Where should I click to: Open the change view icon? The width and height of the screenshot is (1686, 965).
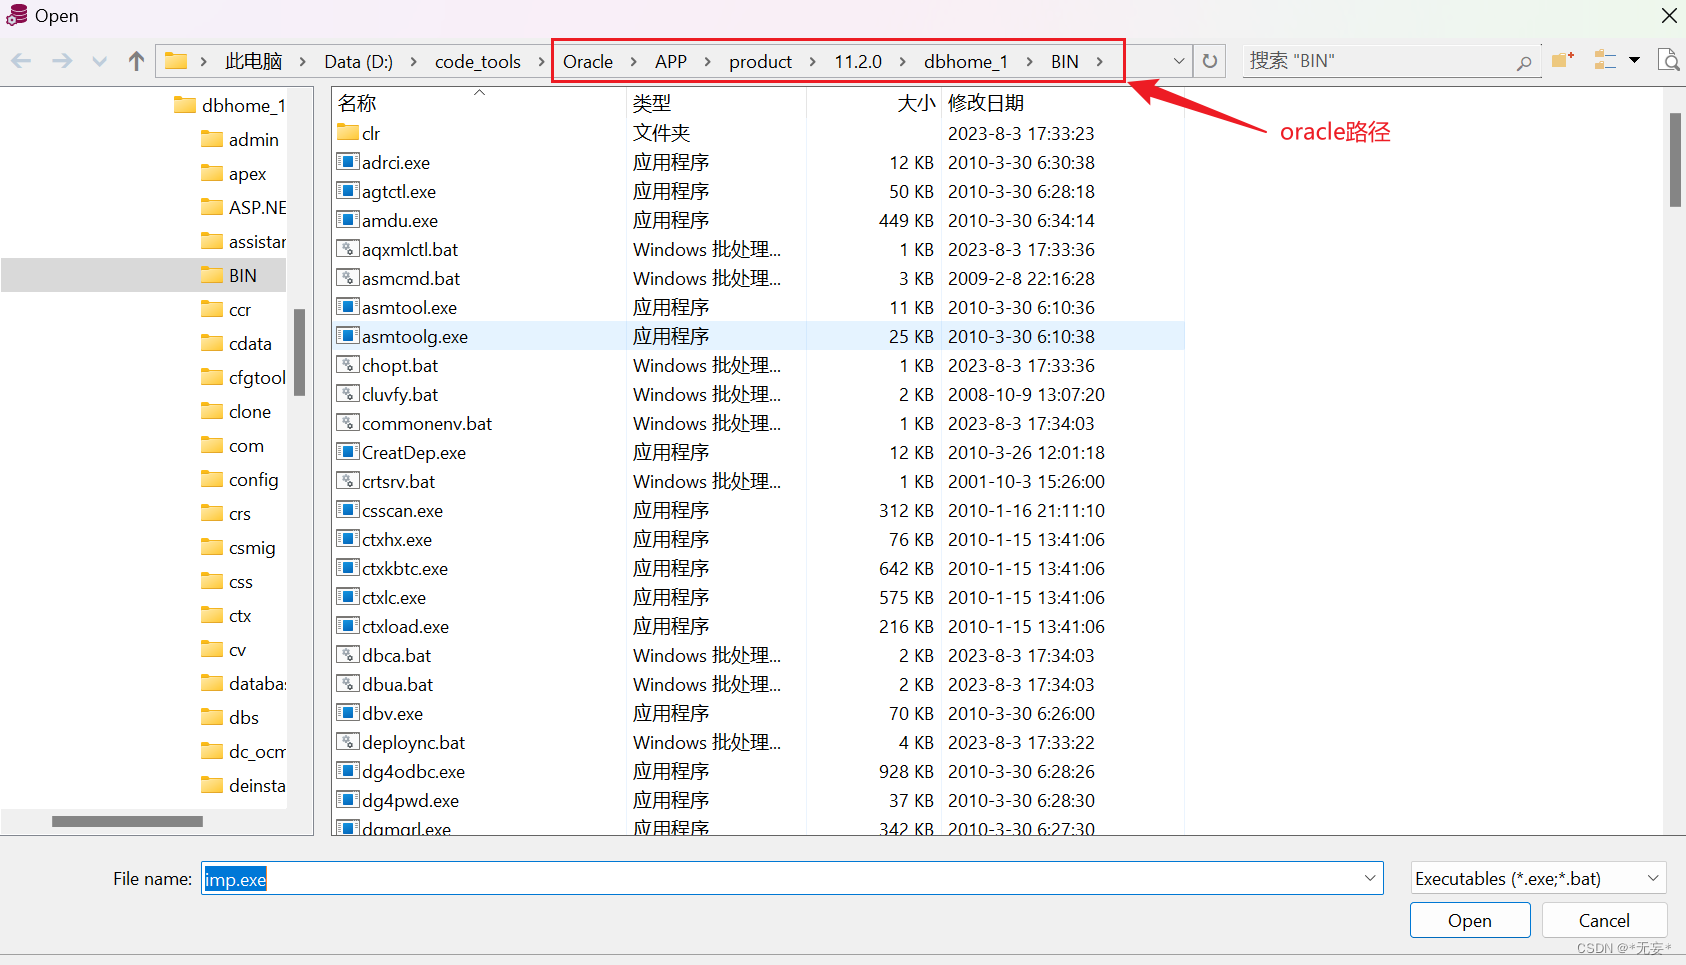1605,60
